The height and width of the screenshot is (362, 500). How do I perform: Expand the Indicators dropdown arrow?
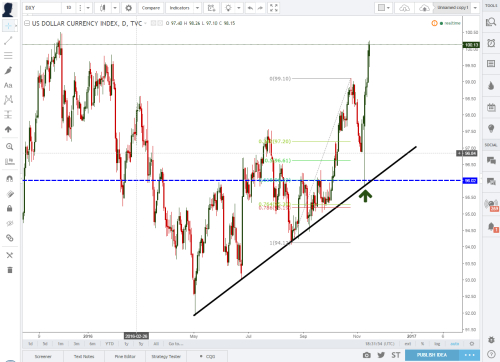pos(197,8)
